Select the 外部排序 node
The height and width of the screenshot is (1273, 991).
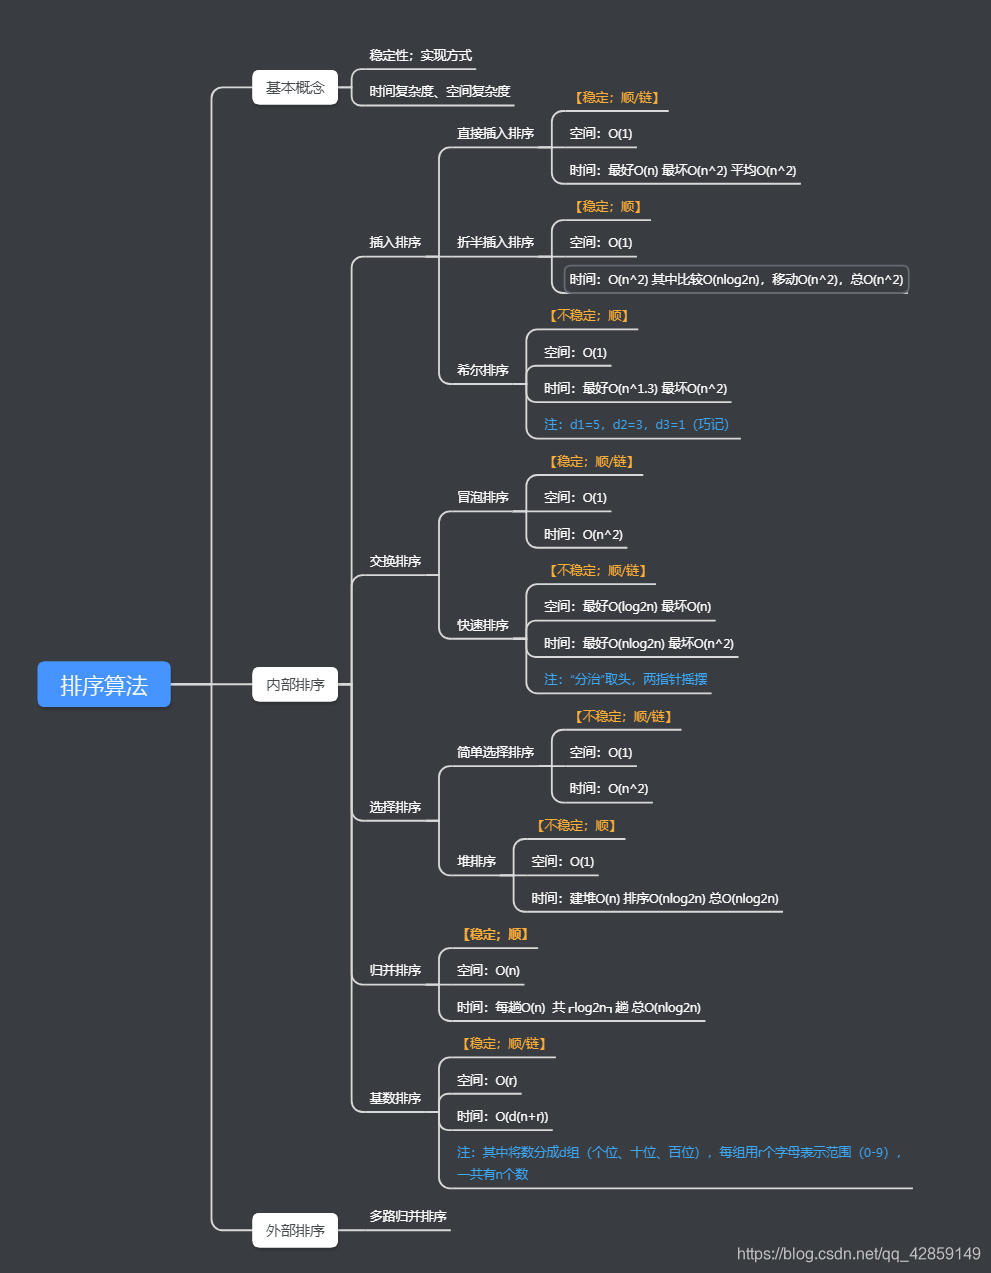pos(295,1231)
